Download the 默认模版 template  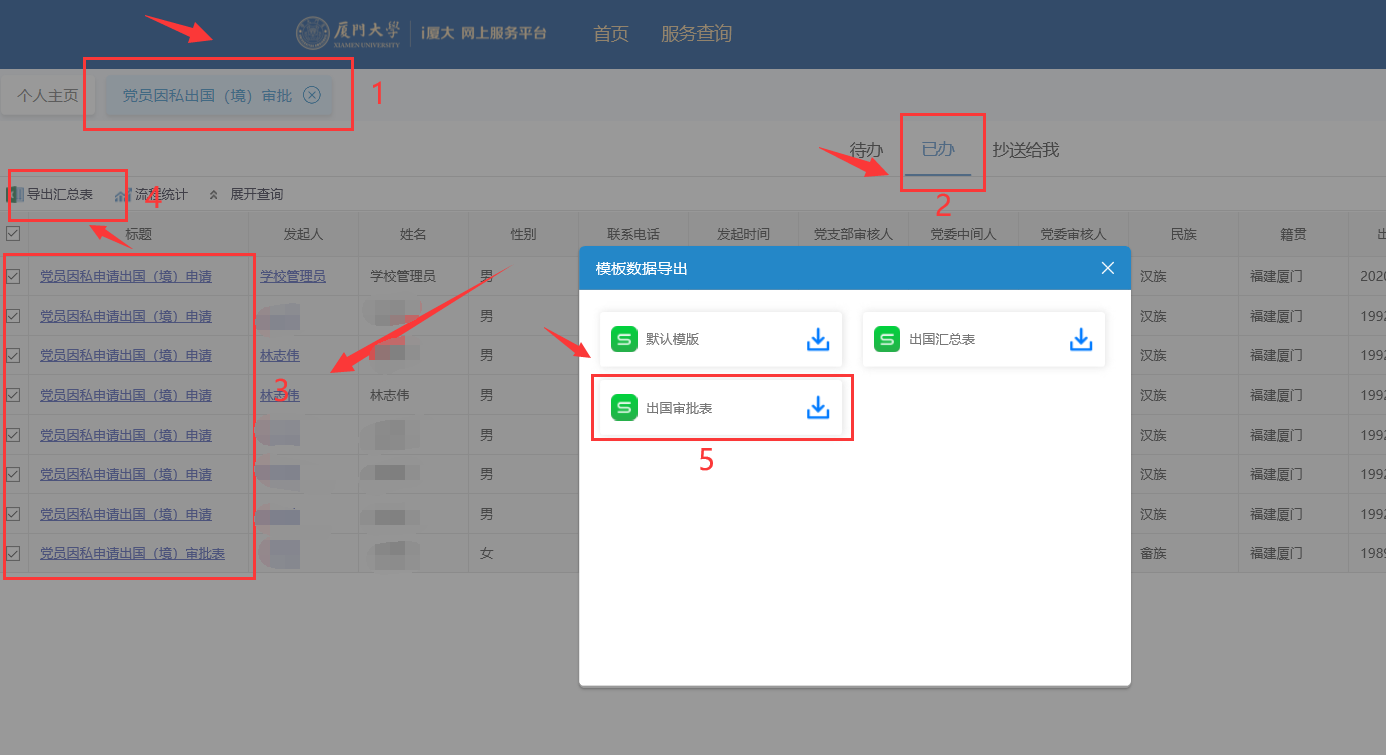pos(818,339)
